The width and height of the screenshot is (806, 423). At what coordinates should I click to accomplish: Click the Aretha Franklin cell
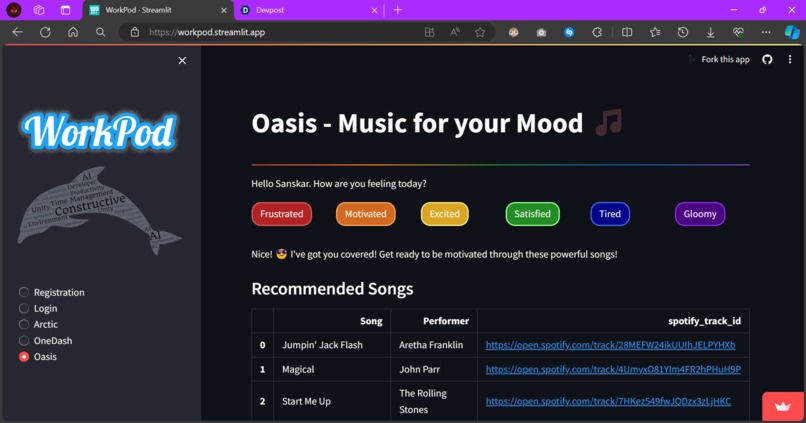[434, 345]
